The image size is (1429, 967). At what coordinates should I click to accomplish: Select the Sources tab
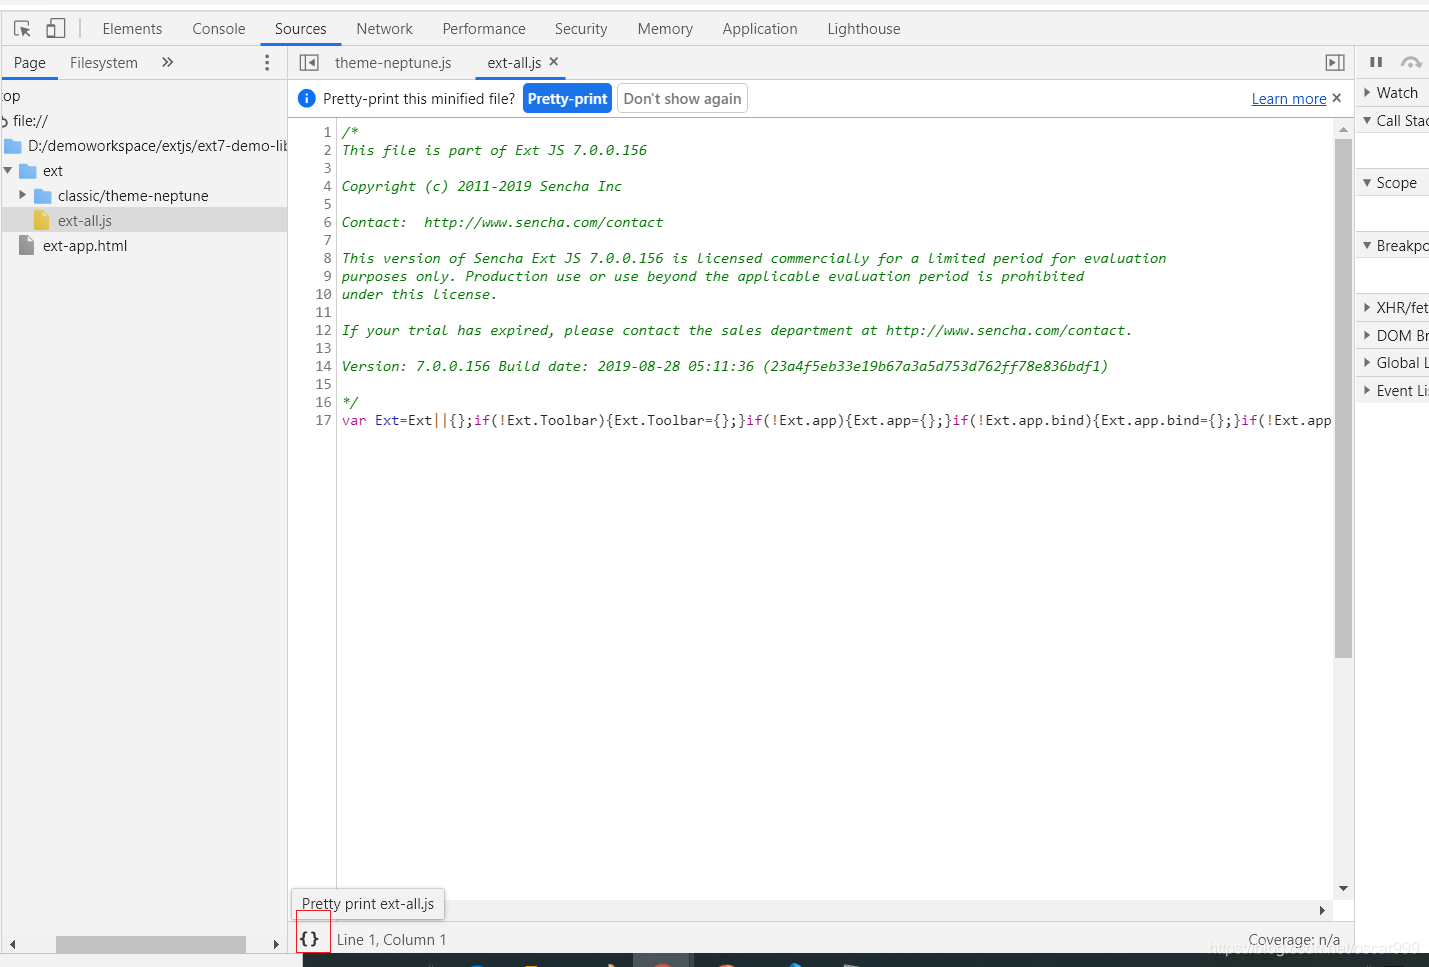pyautogui.click(x=301, y=29)
